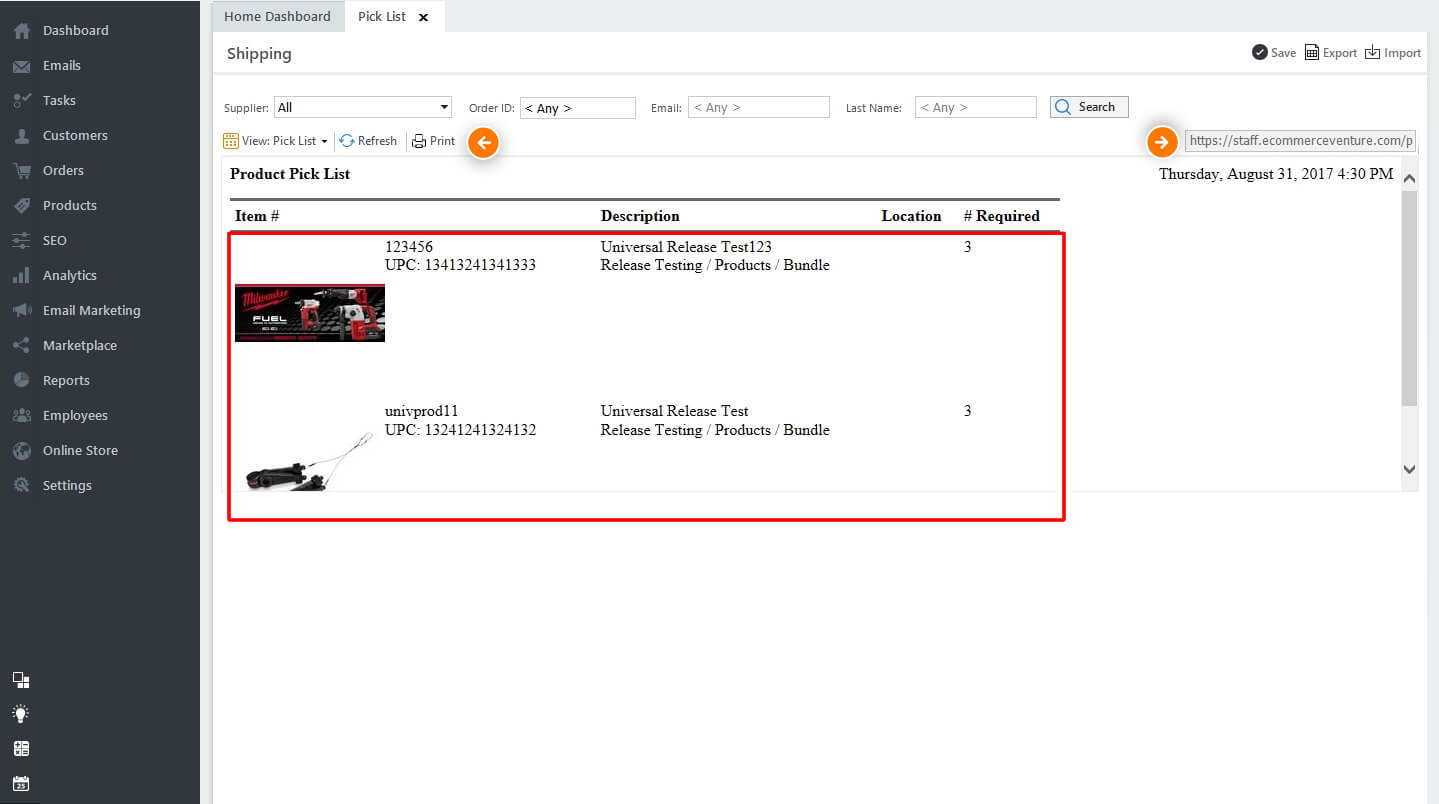Image resolution: width=1439 pixels, height=804 pixels.
Task: Open the Marketplace sidebar entry
Action: coord(80,346)
